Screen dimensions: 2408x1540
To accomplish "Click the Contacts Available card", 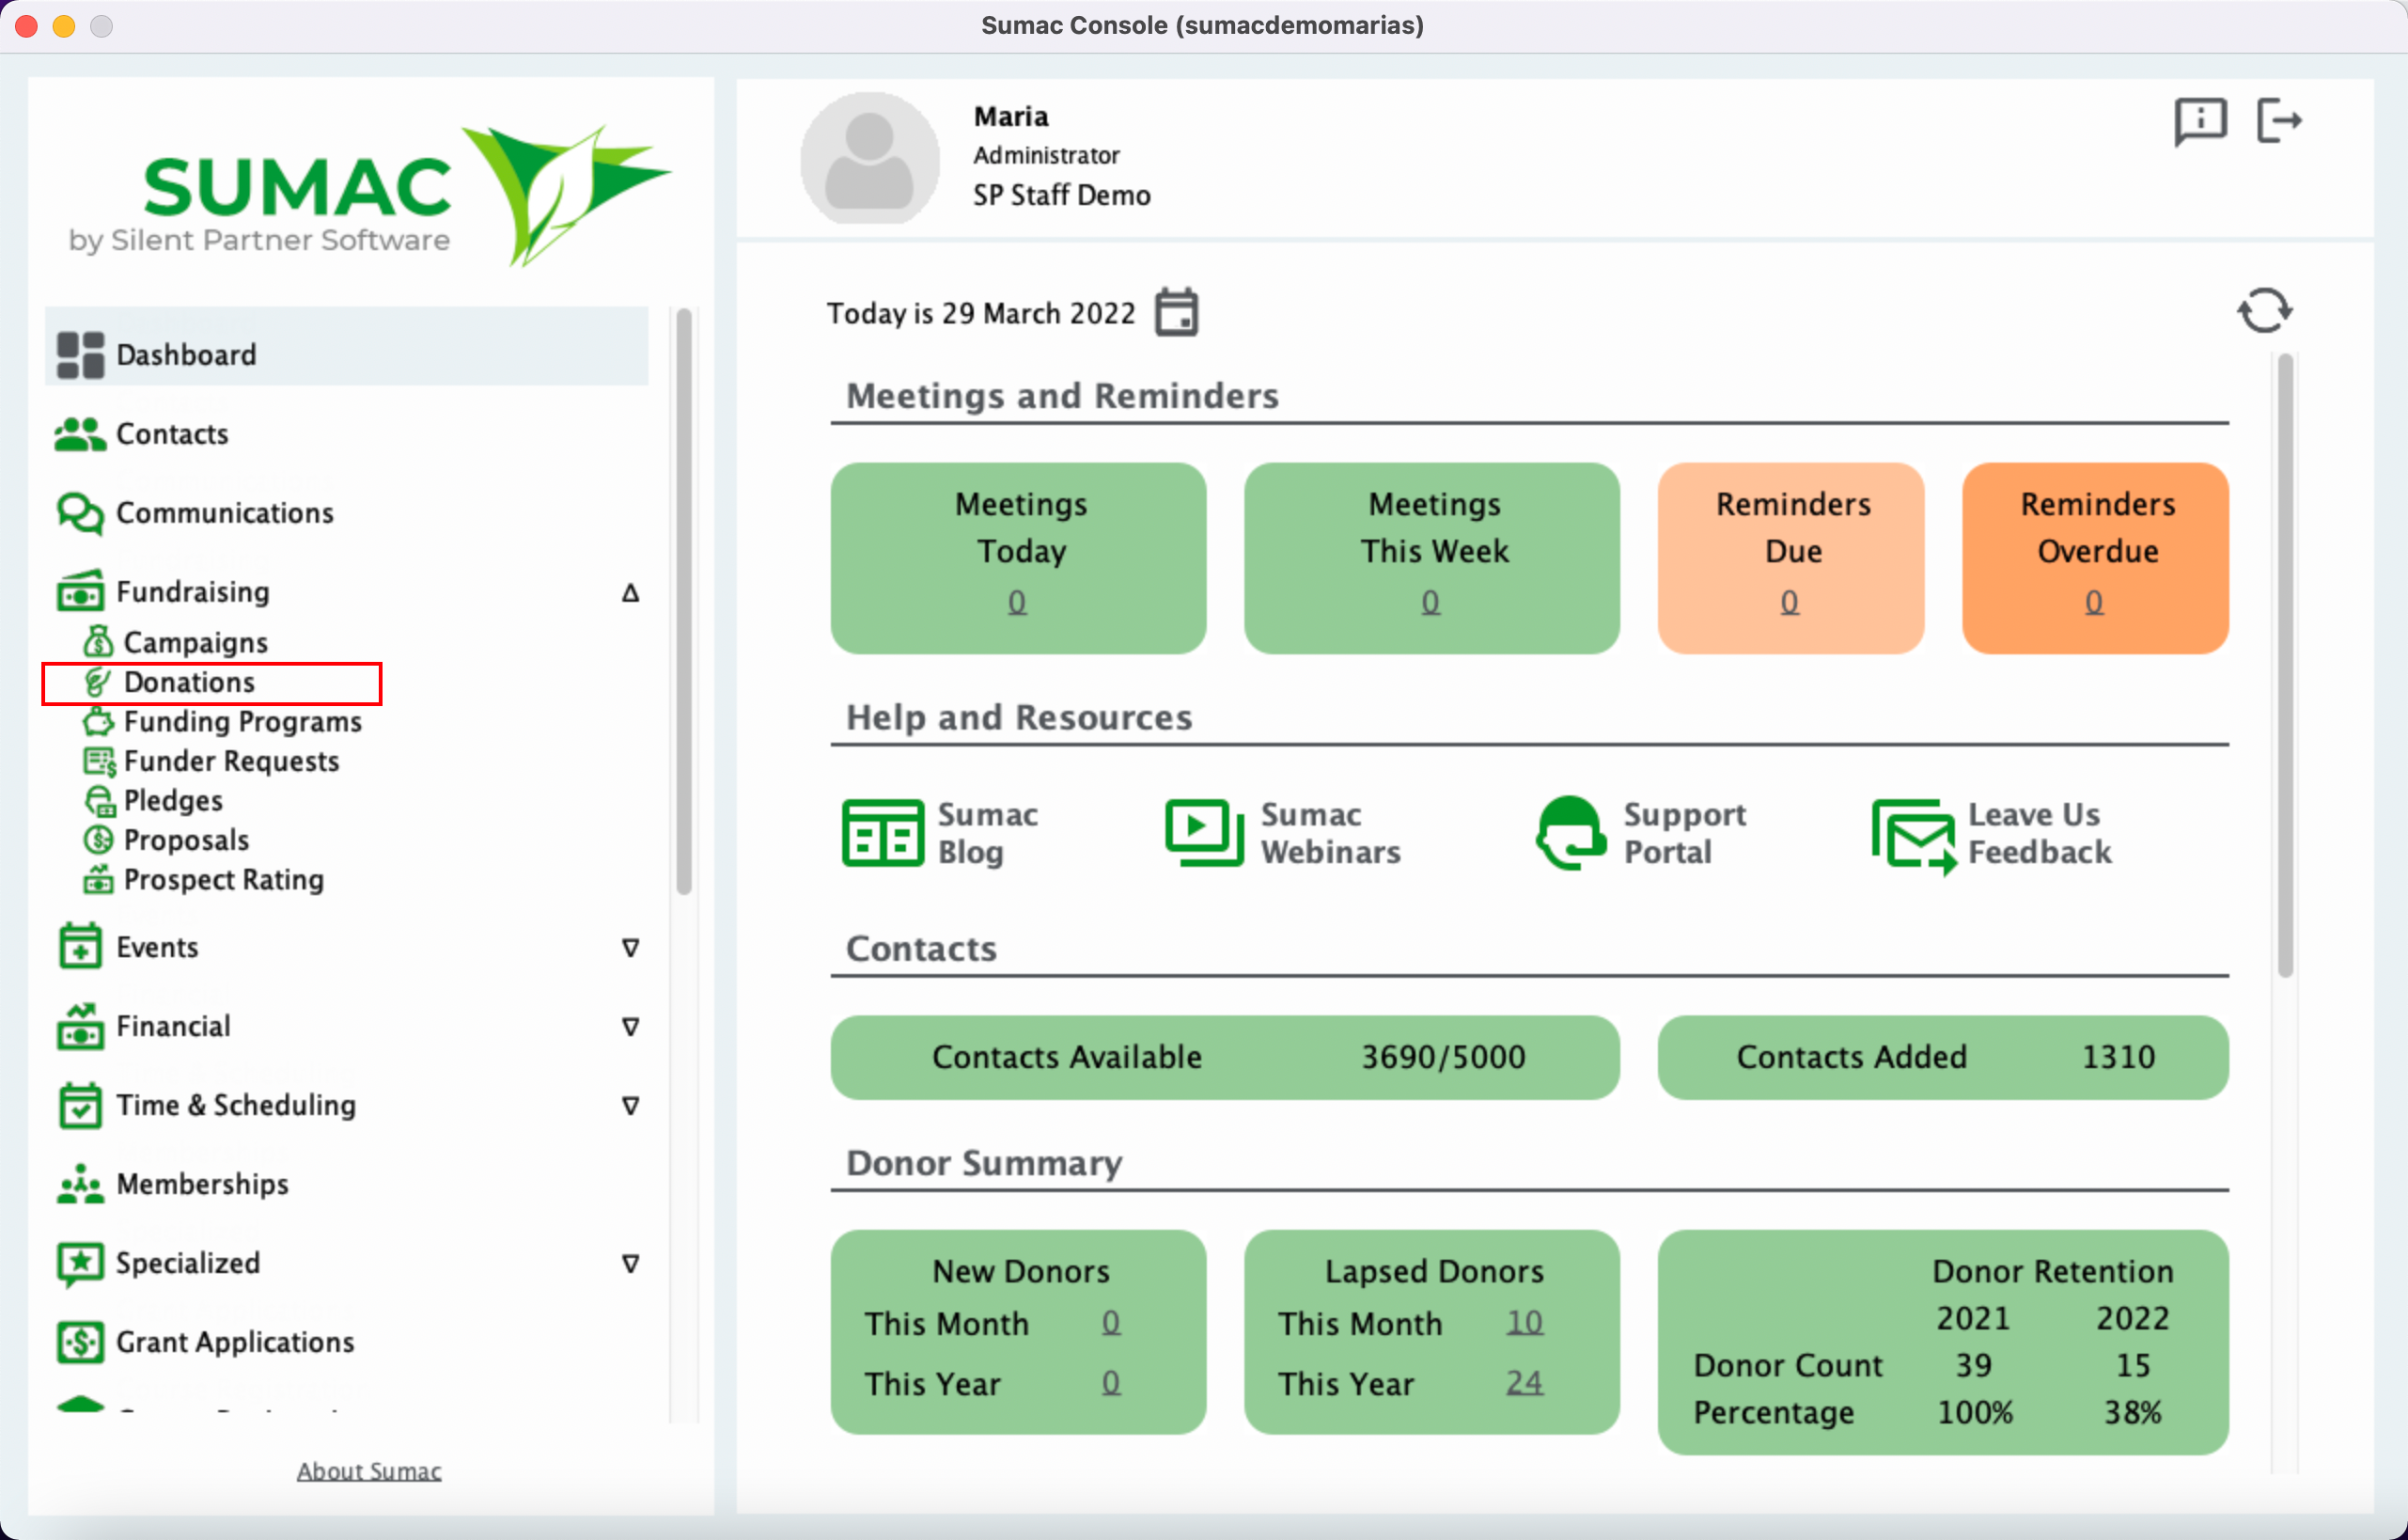I will (x=1225, y=1057).
